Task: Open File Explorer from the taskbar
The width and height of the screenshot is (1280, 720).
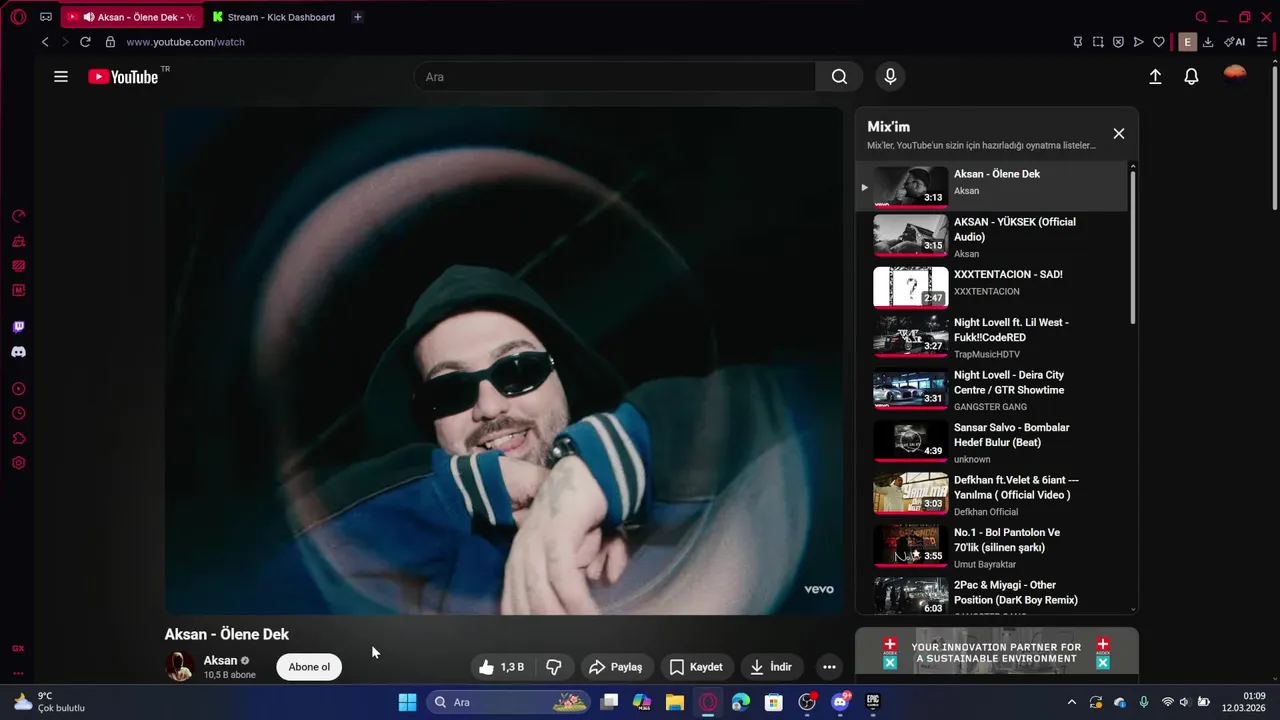Action: (675, 702)
